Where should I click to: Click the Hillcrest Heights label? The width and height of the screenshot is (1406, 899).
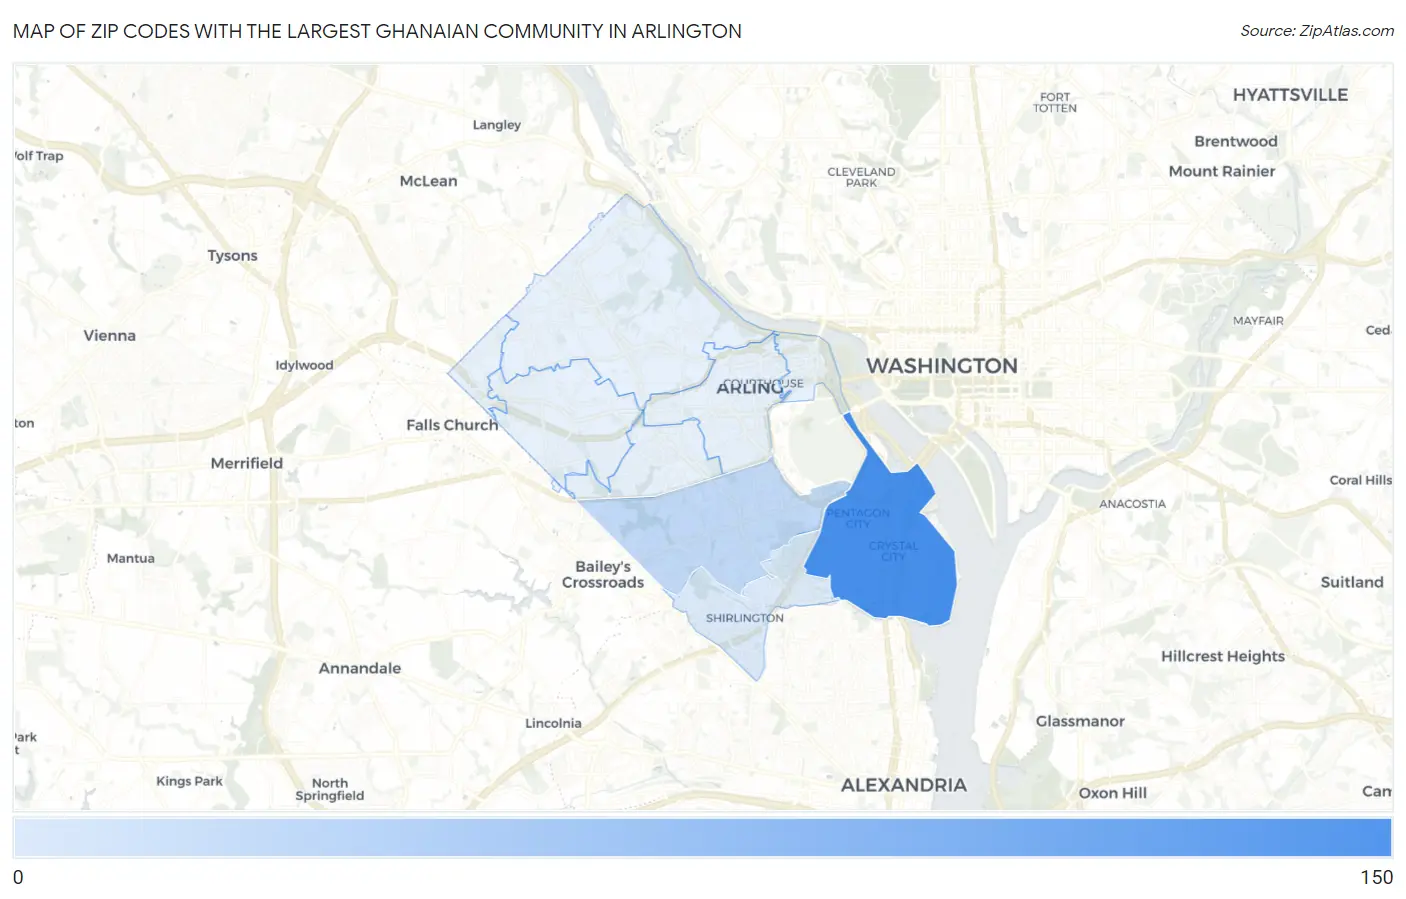tap(1222, 656)
